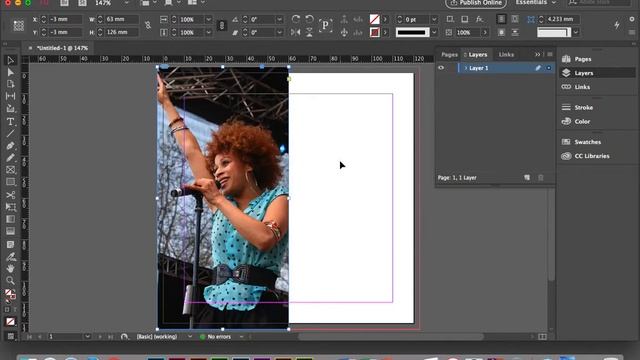The width and height of the screenshot is (640, 360).
Task: Click the reference point locator grid
Action: click(x=18, y=26)
